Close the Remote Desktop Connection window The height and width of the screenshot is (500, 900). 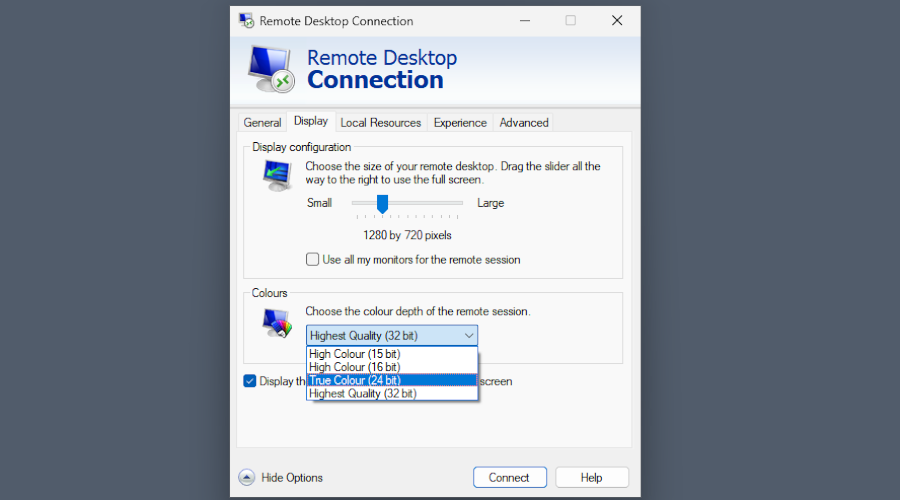617,21
